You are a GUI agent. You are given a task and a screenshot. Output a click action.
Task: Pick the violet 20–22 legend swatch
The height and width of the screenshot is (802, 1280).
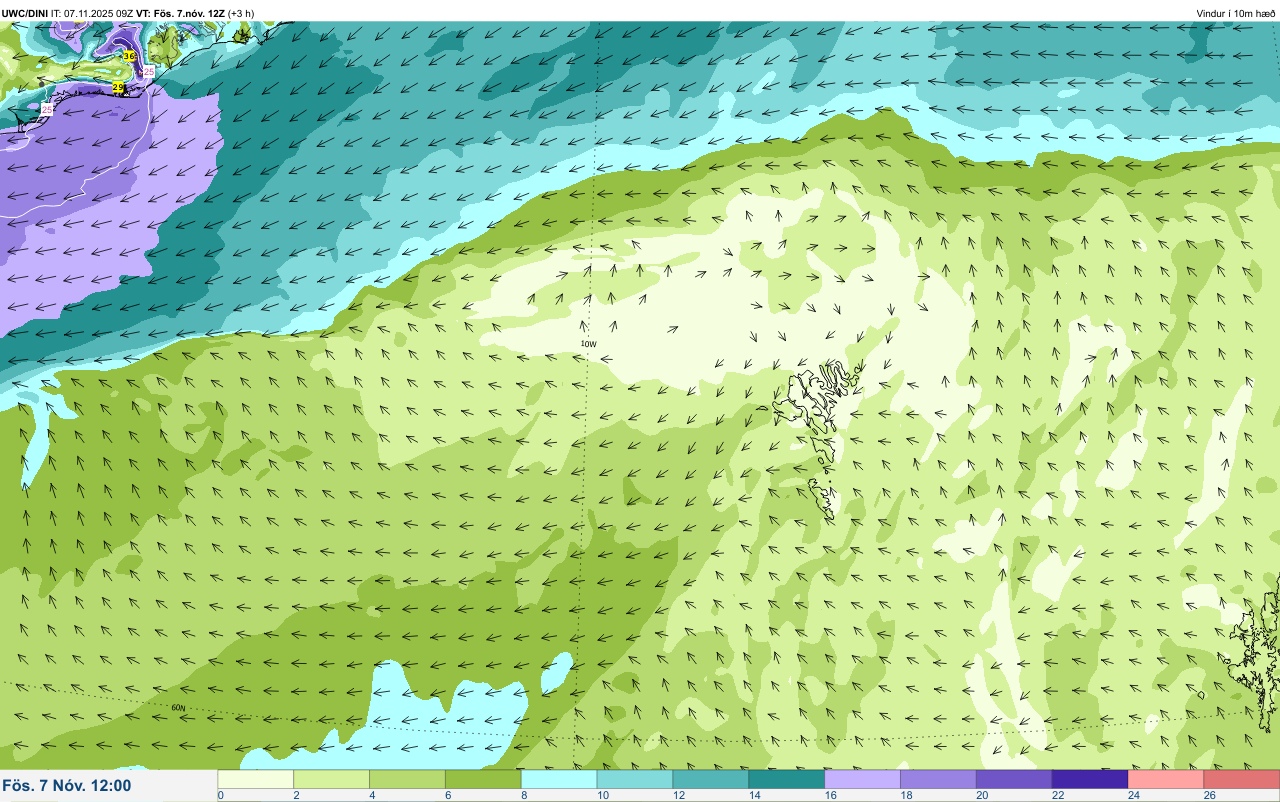click(1014, 779)
